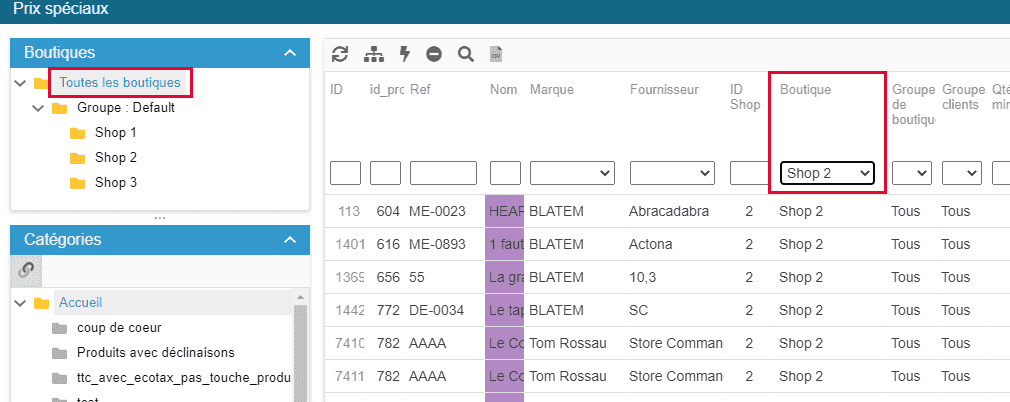Collapse the Groupe : Default tree node
The width and height of the screenshot is (1010, 402).
(38, 108)
